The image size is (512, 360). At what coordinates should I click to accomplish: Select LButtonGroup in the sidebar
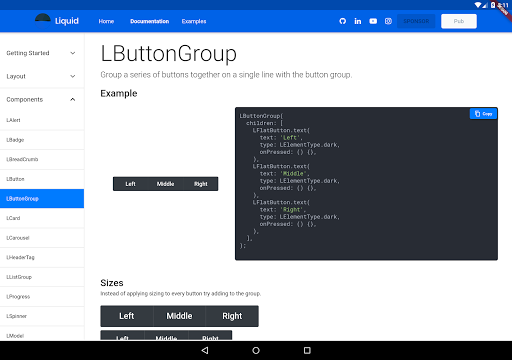42,199
